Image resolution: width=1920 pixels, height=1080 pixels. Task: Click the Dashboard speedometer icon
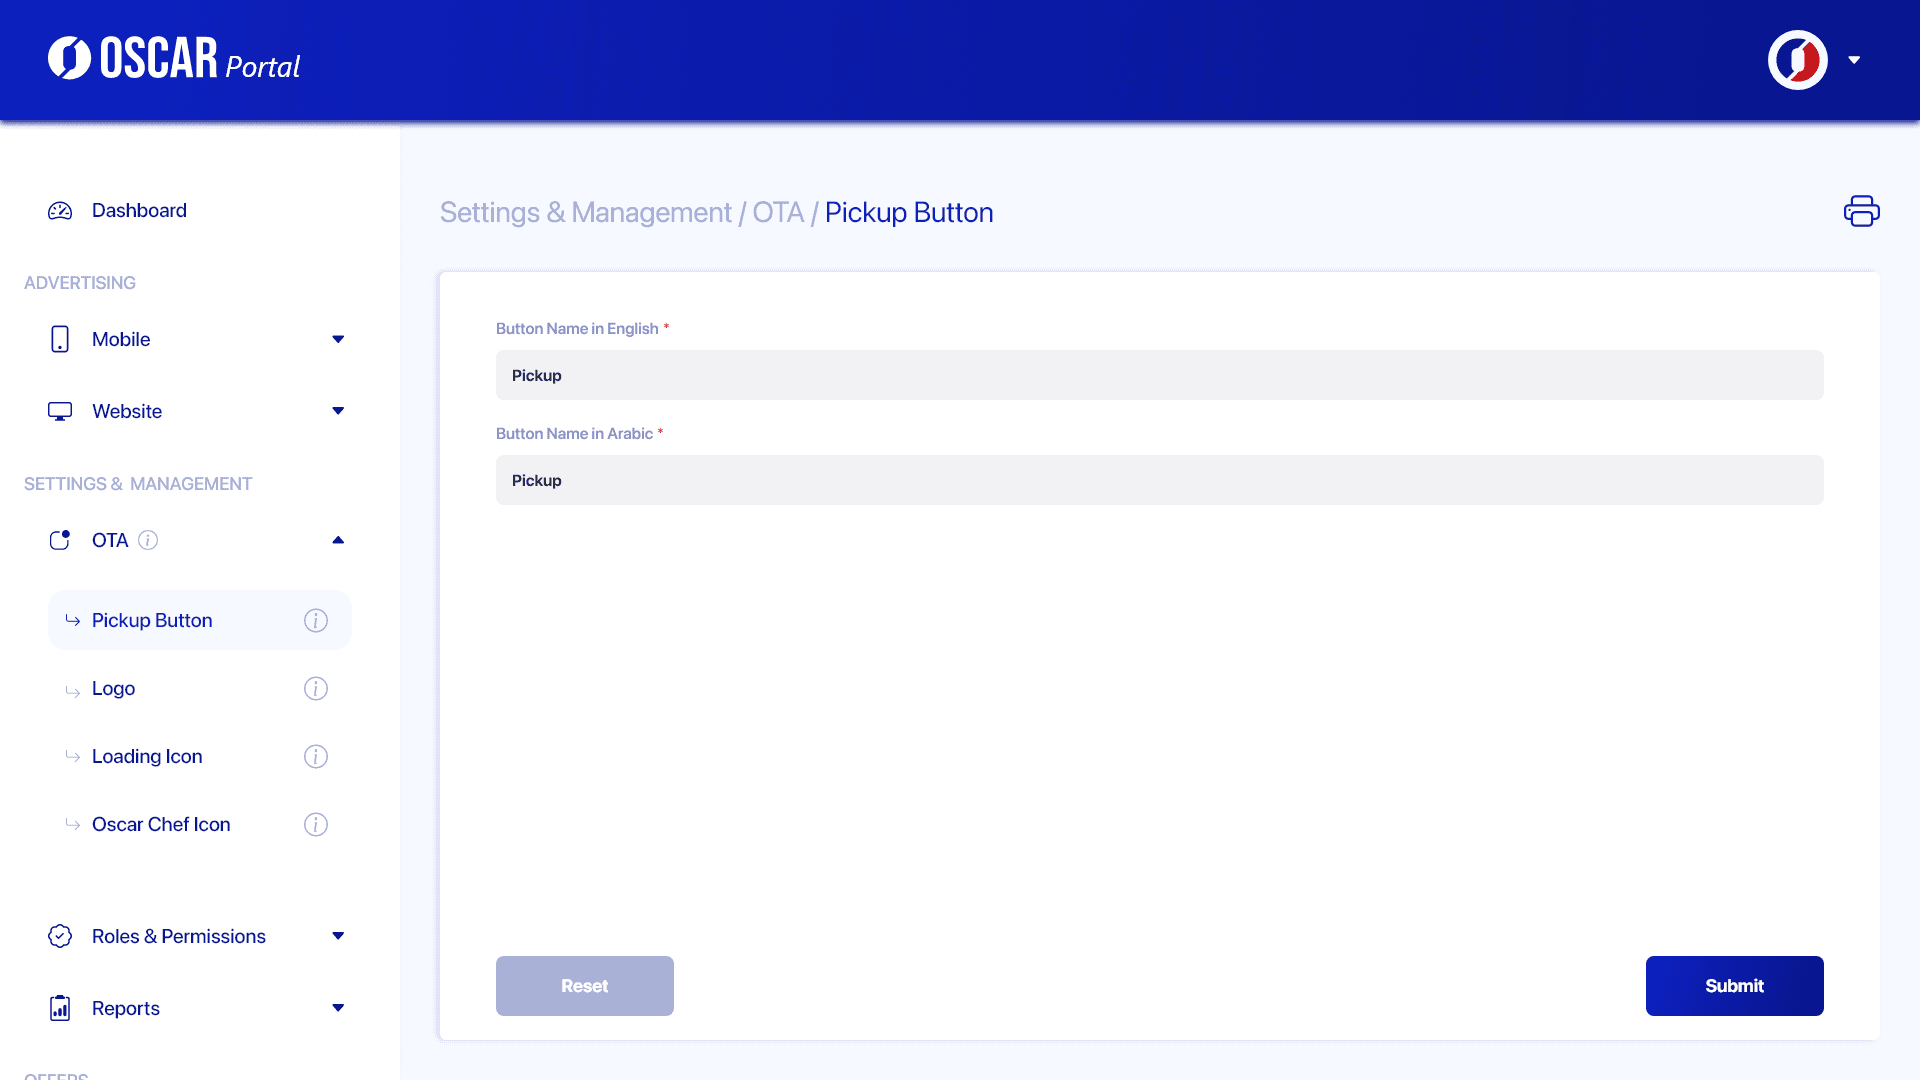[x=60, y=211]
